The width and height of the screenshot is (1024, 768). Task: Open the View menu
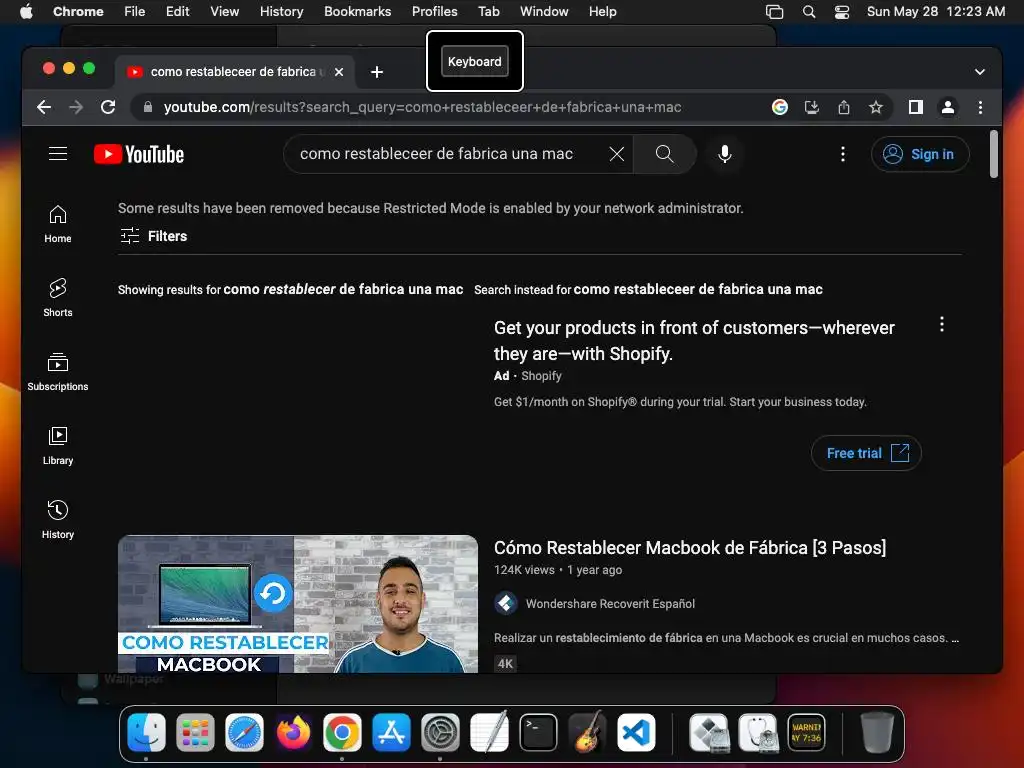point(224,11)
